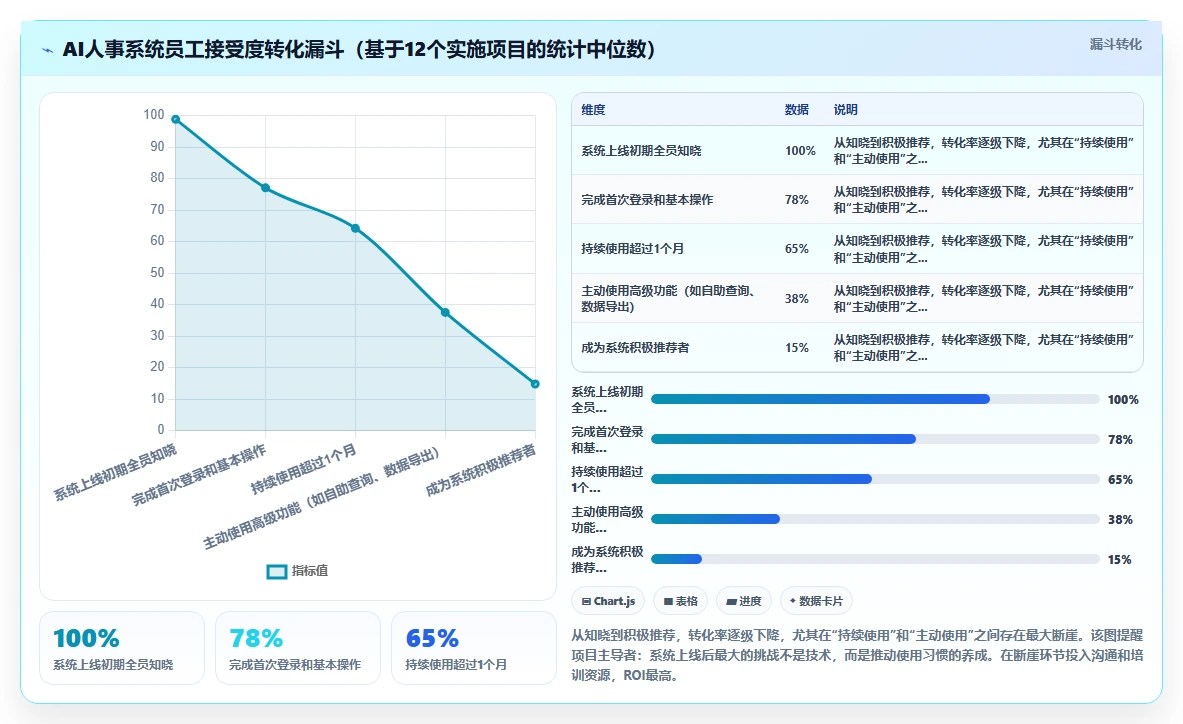Click the 100% value in the table
Viewport: 1183px width, 724px height.
pos(800,151)
